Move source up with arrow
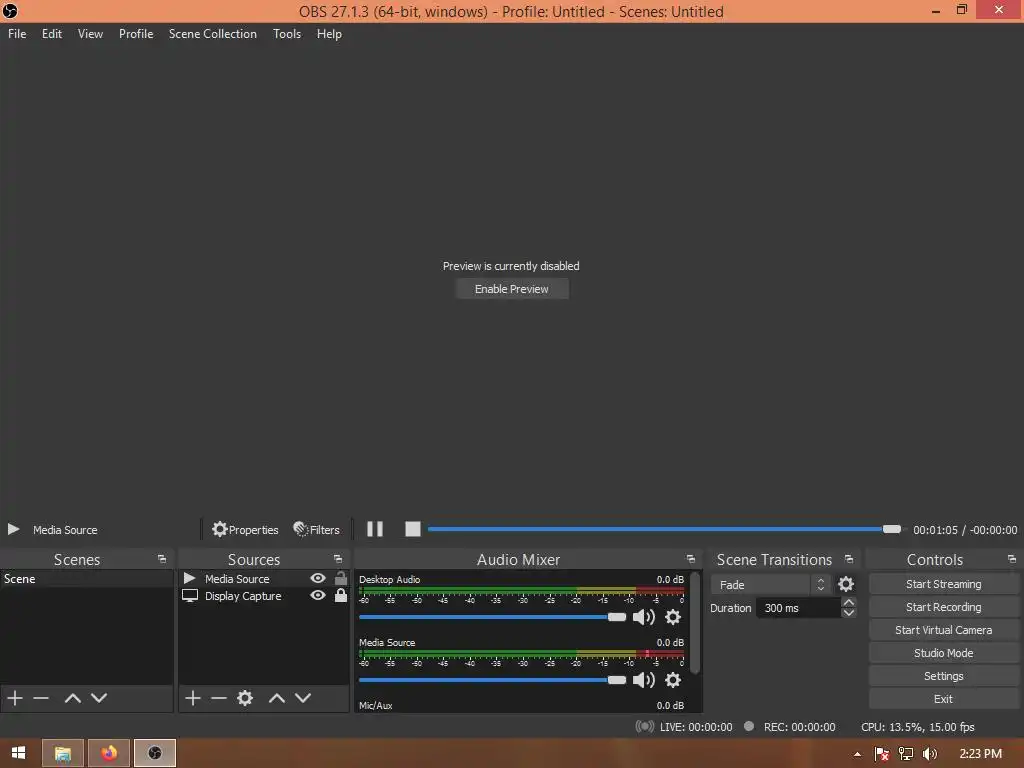 (x=277, y=698)
